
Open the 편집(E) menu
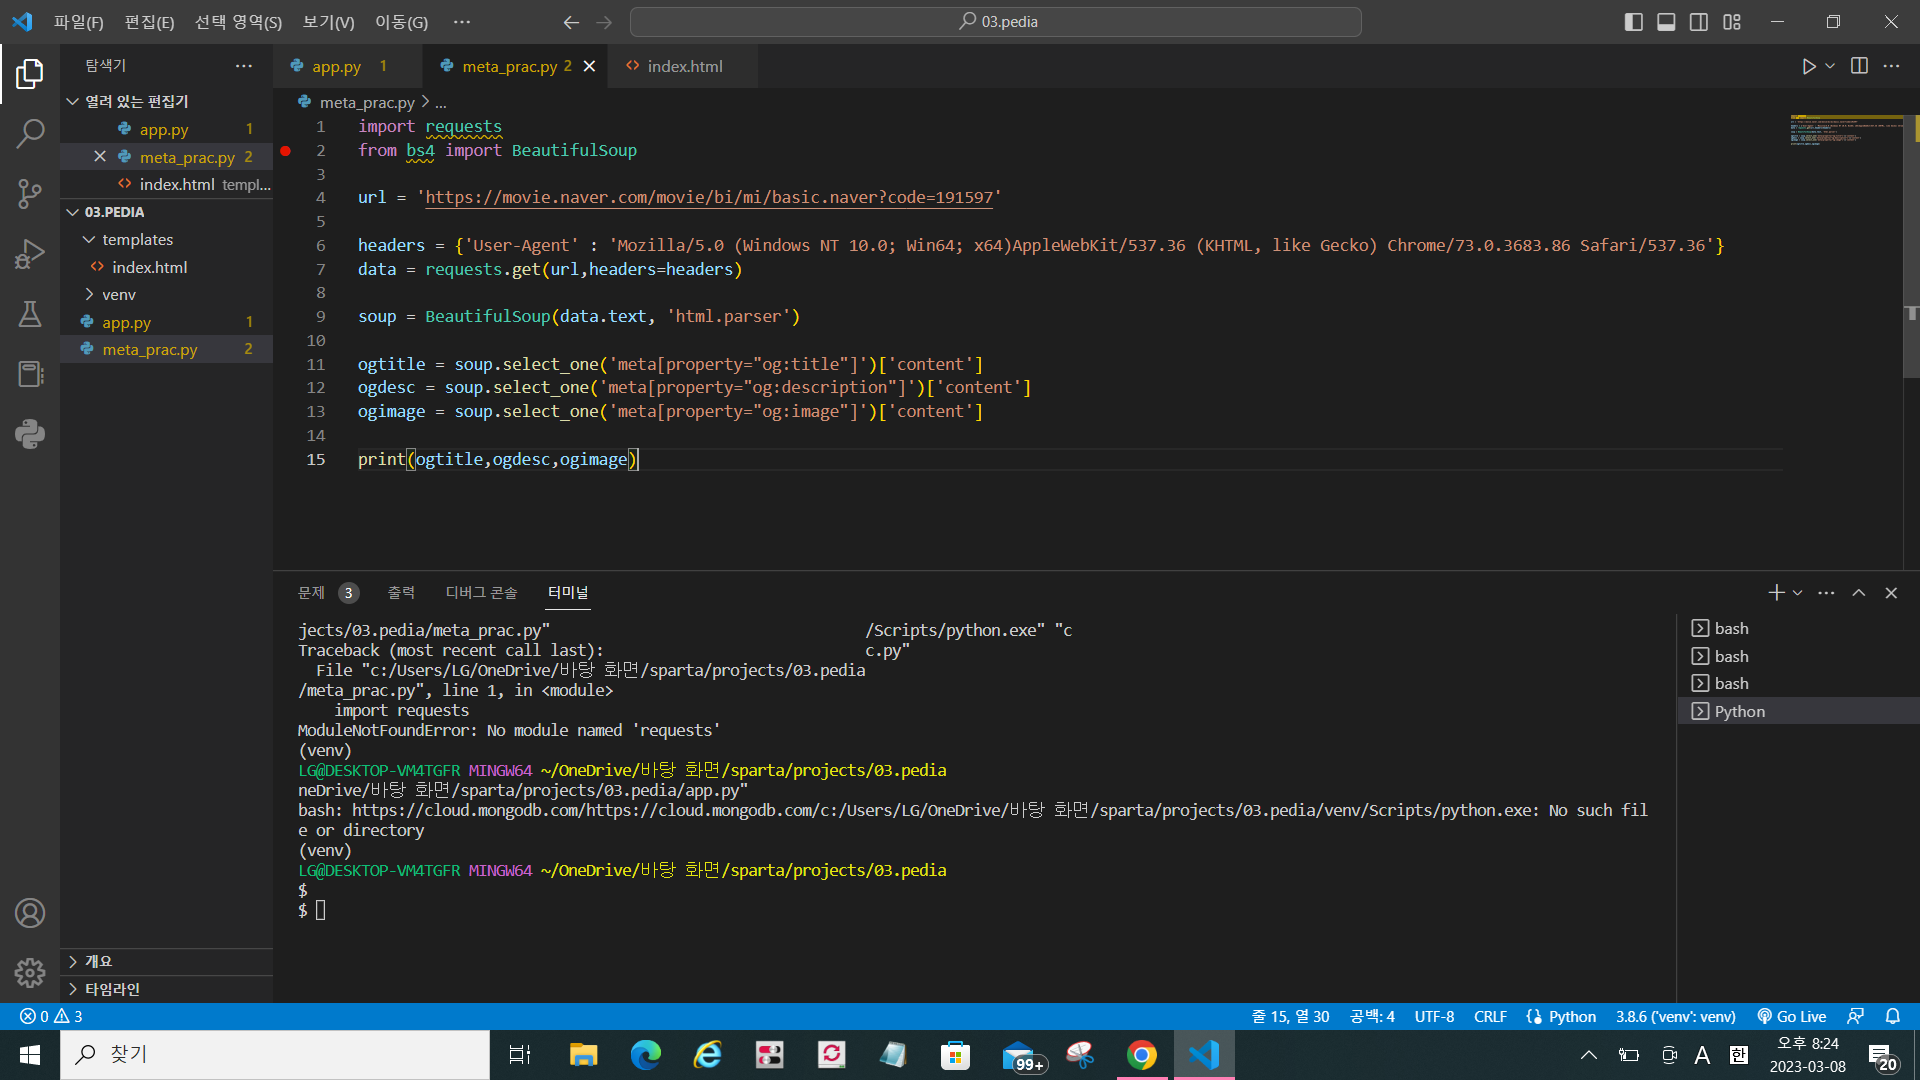click(149, 22)
